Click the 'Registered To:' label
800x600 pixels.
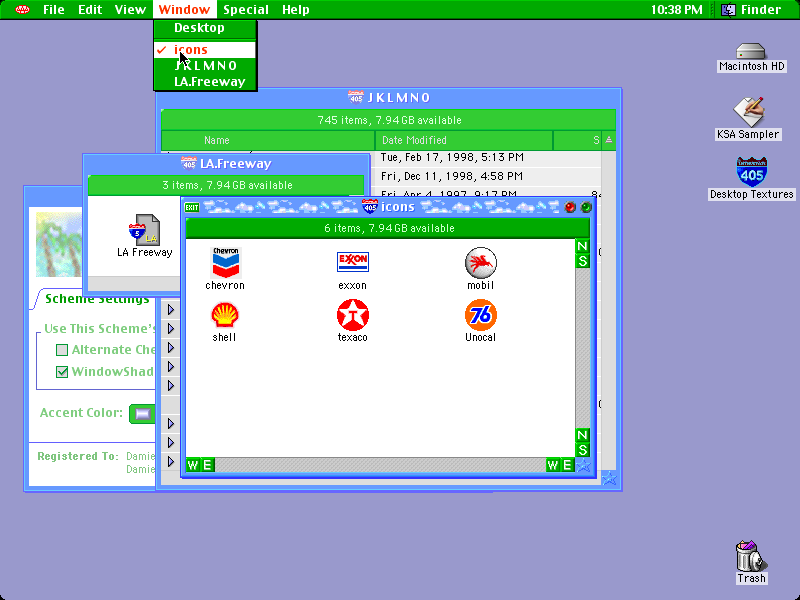pyautogui.click(x=78, y=456)
